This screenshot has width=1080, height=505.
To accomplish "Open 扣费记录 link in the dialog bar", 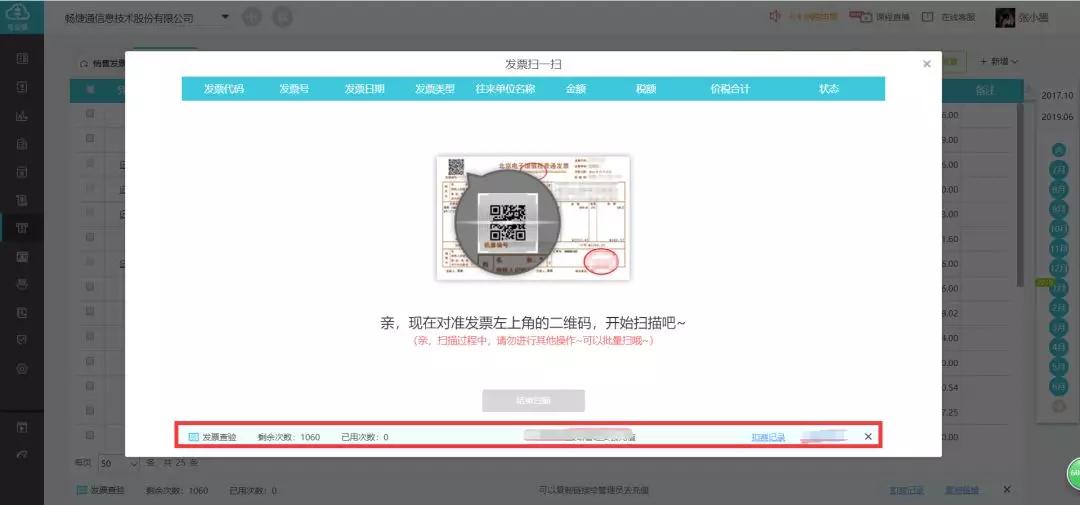I will pyautogui.click(x=768, y=437).
